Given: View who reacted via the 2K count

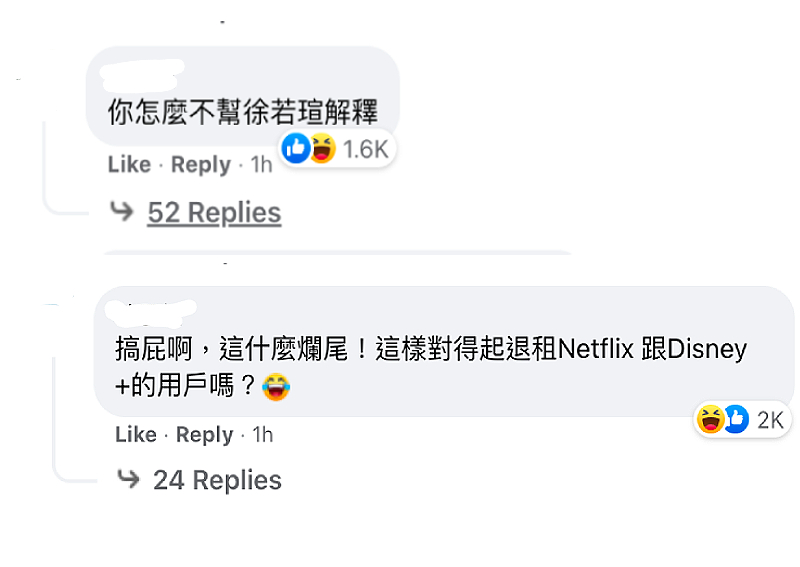Looking at the screenshot, I should (769, 420).
